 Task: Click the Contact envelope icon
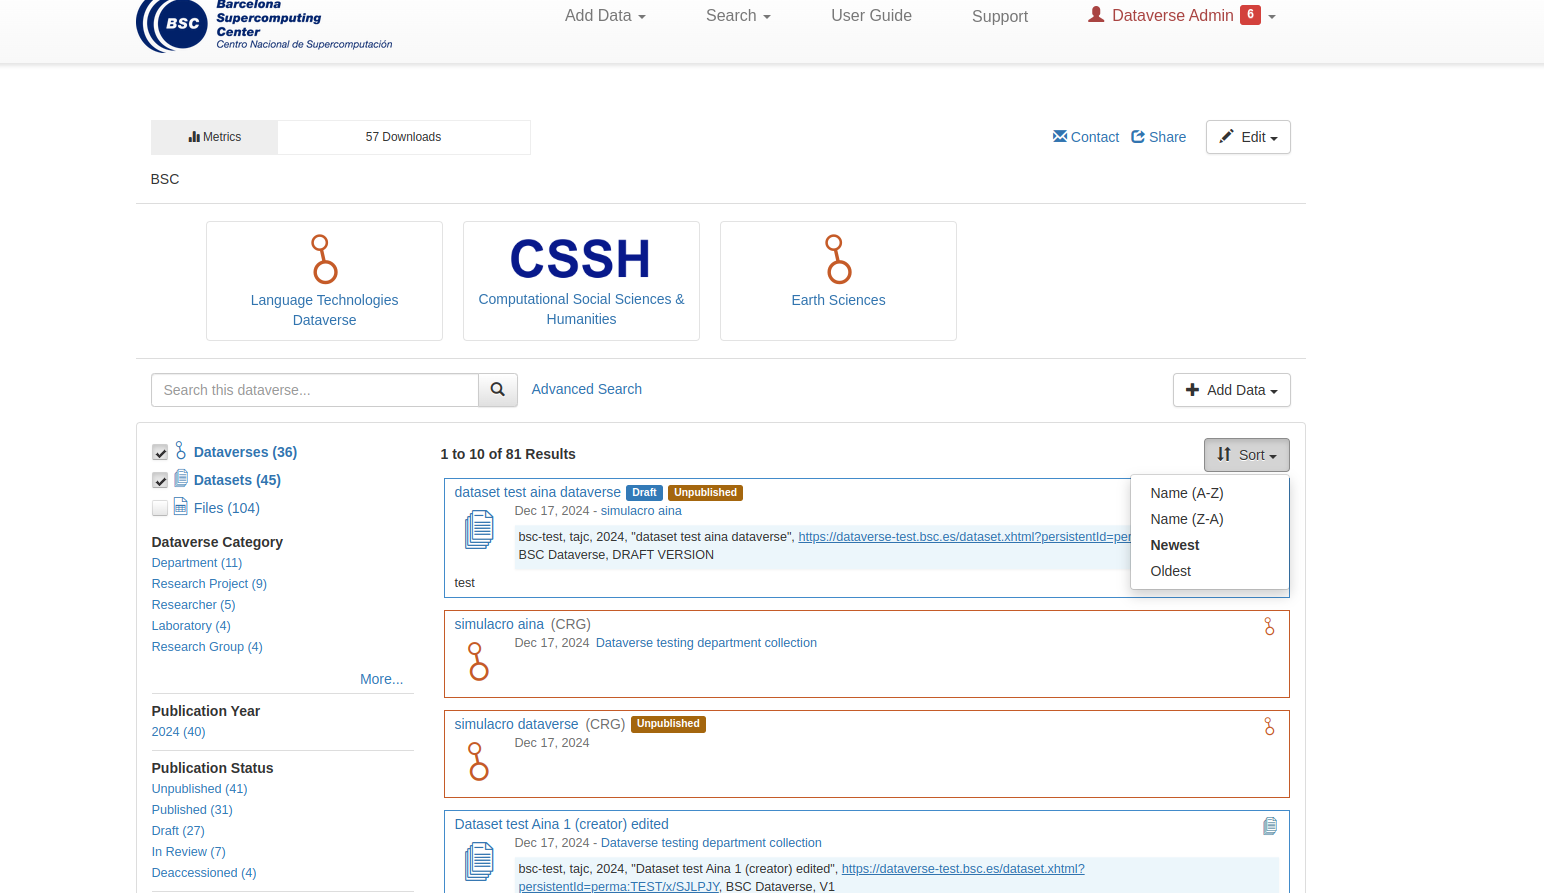click(x=1060, y=137)
